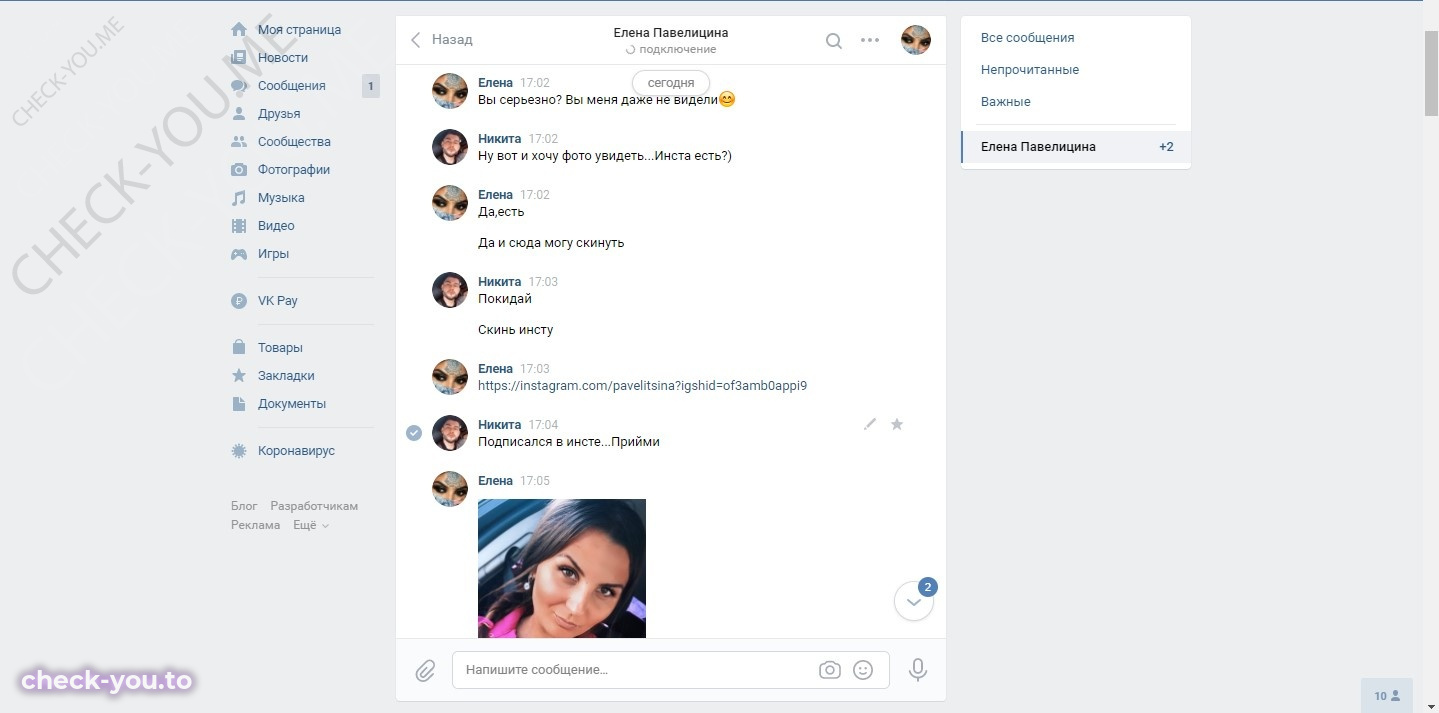Screen dimensions: 1439x713
Task: Click the Друзья person icon
Action: pos(239,114)
